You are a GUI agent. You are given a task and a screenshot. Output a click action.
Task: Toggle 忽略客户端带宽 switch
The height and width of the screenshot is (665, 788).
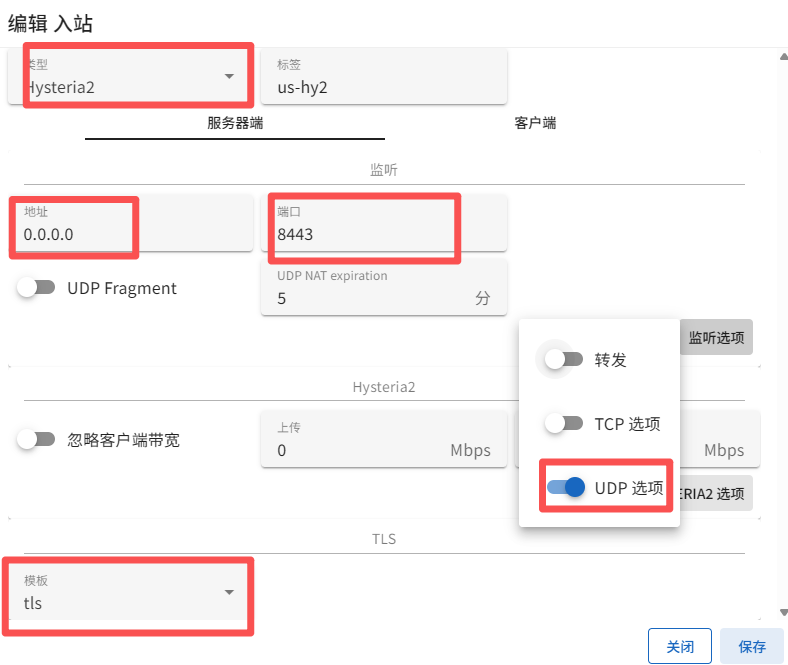click(36, 439)
